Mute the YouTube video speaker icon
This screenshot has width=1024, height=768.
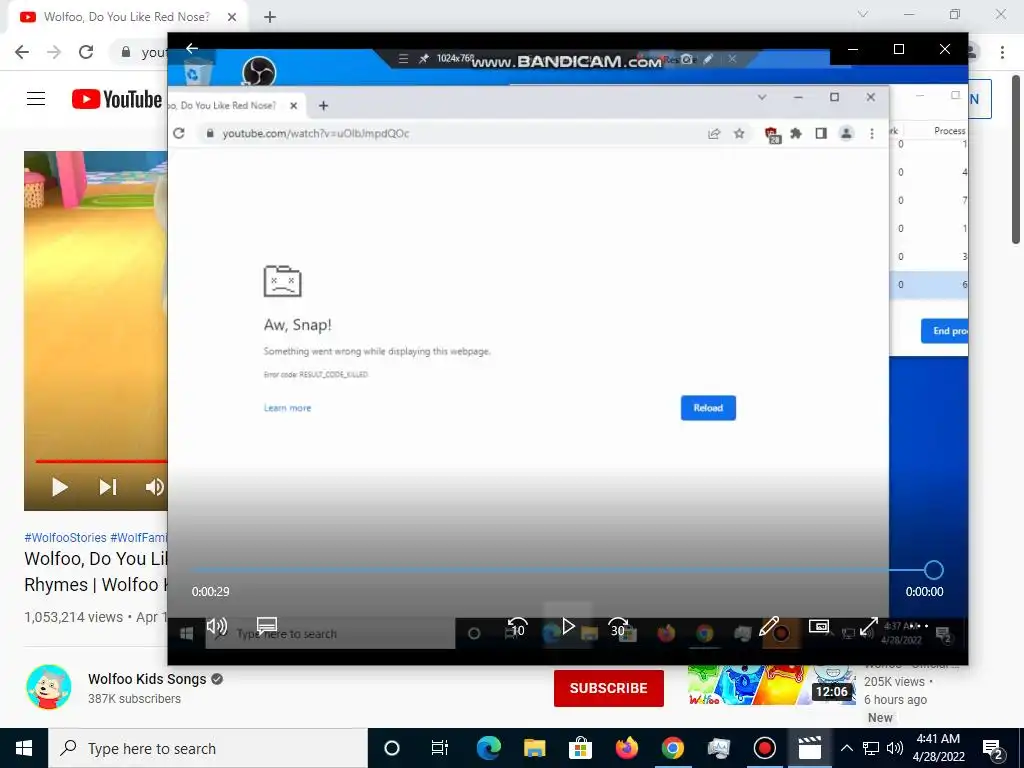[x=155, y=487]
